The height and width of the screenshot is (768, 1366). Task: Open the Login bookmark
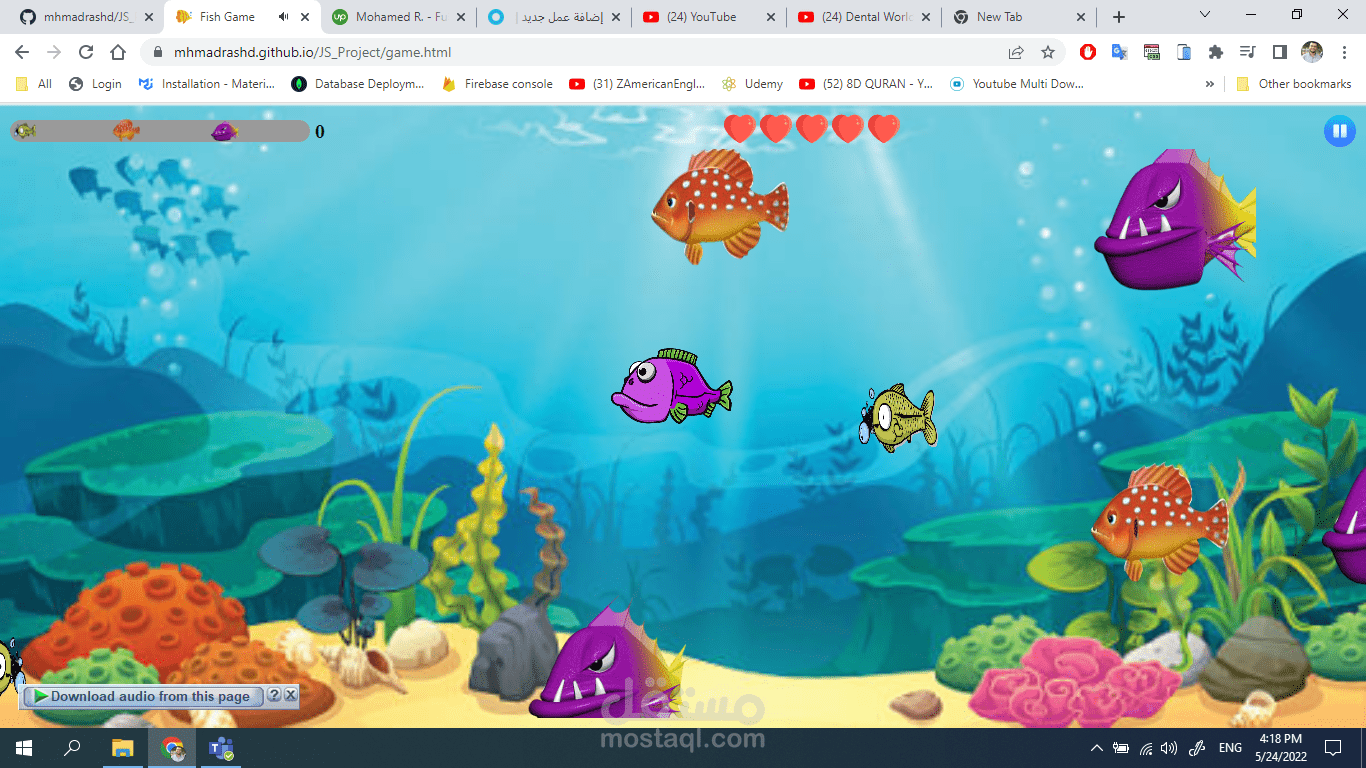[95, 84]
